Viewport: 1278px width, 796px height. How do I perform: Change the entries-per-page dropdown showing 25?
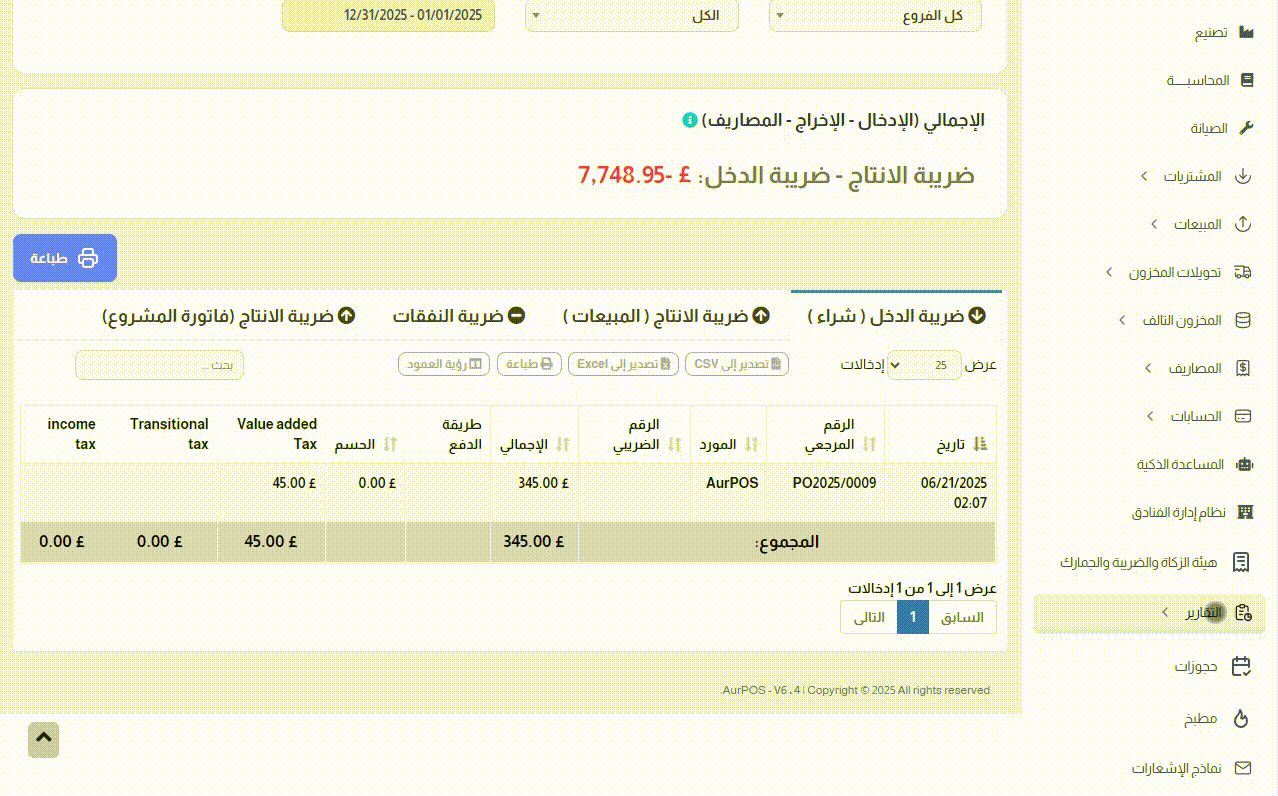point(925,365)
